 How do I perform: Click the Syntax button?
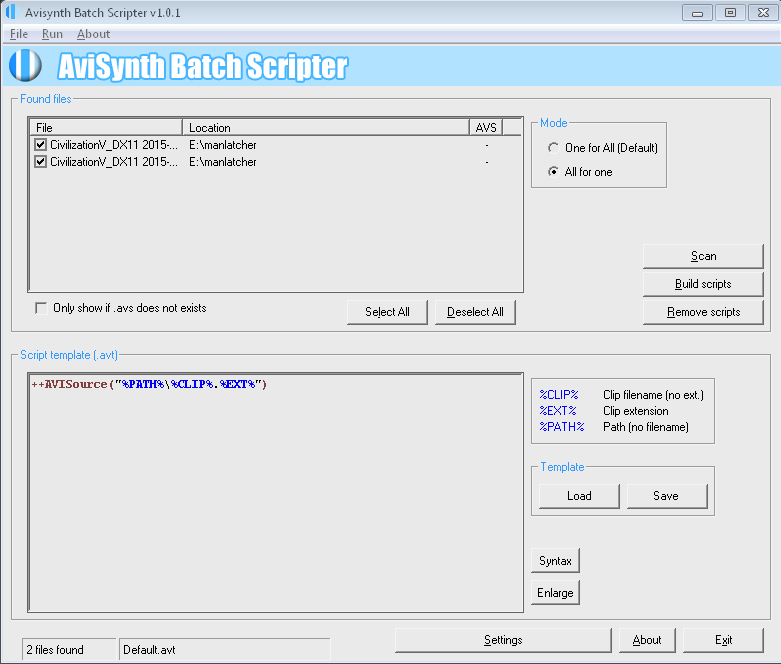(x=555, y=561)
